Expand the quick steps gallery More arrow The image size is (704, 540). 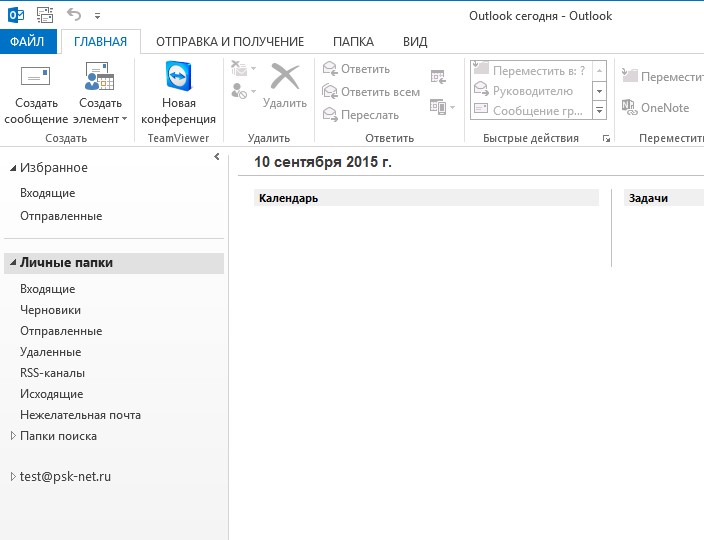click(599, 110)
